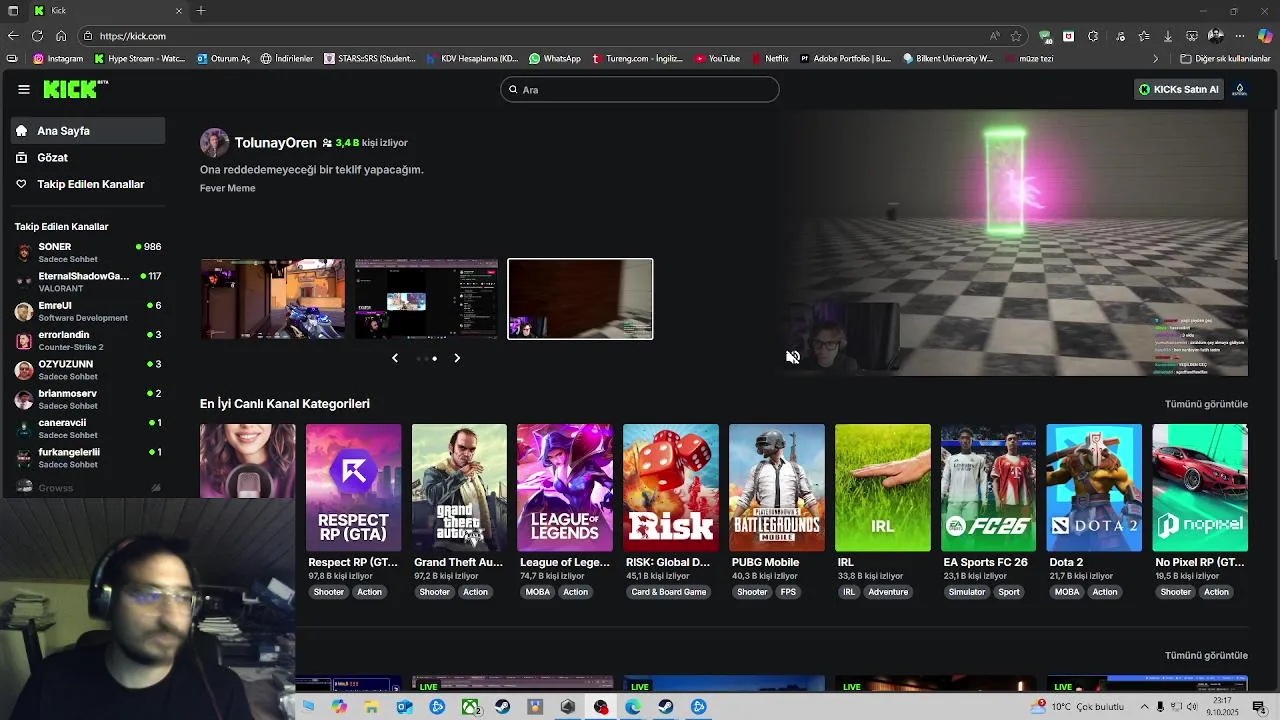Open the Edge profile picture

1216,36
